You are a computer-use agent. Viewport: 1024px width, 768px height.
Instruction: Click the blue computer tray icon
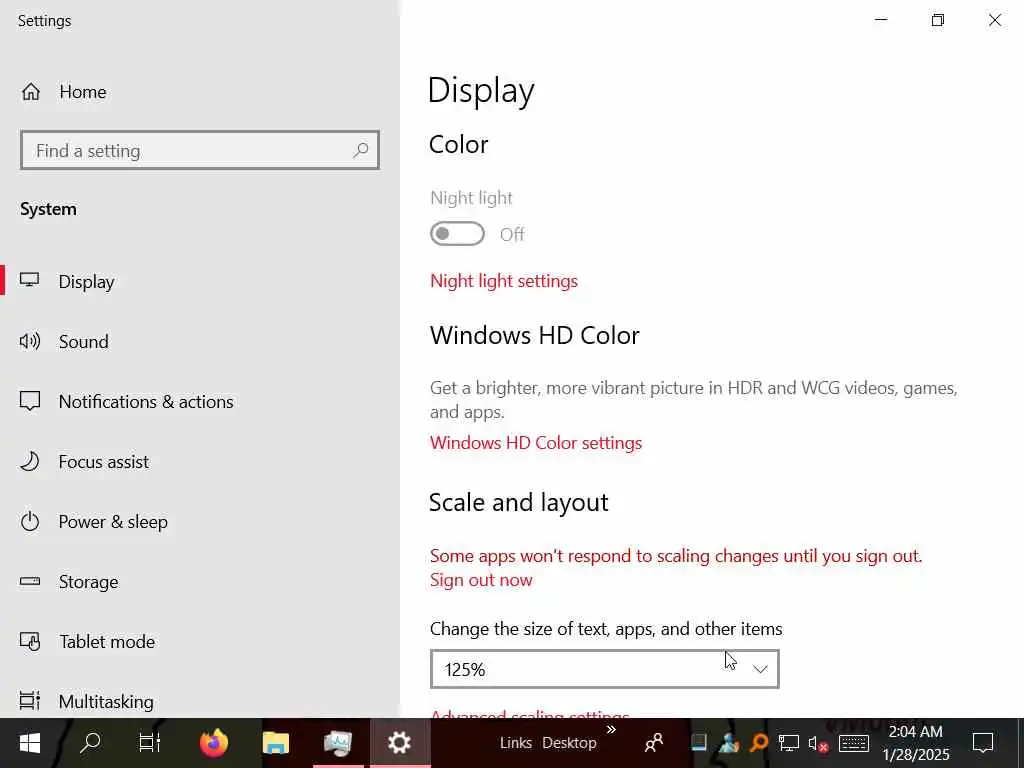point(699,743)
